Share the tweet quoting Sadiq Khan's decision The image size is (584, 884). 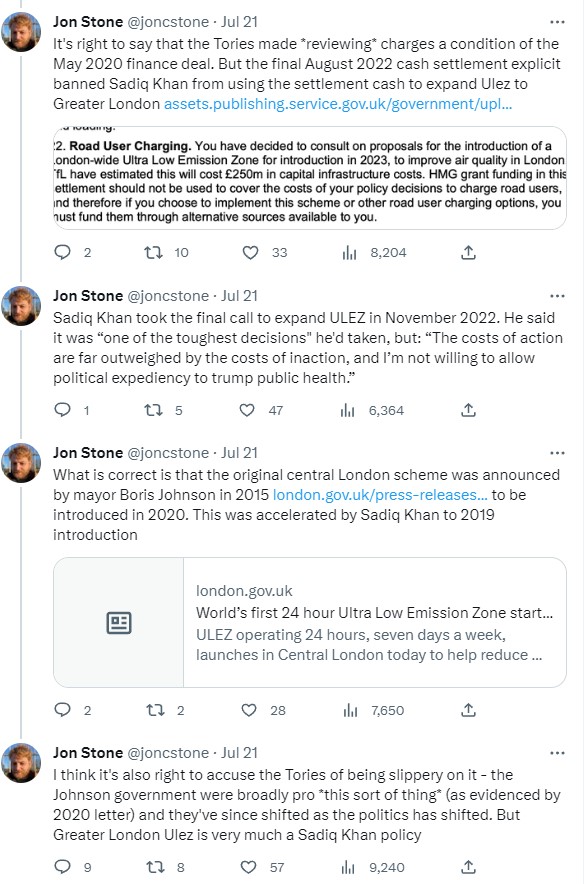pyautogui.click(x=468, y=410)
